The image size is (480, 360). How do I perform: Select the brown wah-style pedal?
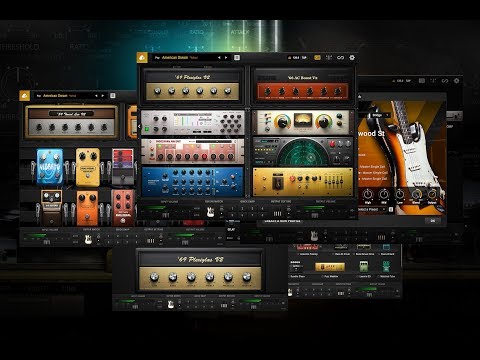(x=51, y=207)
